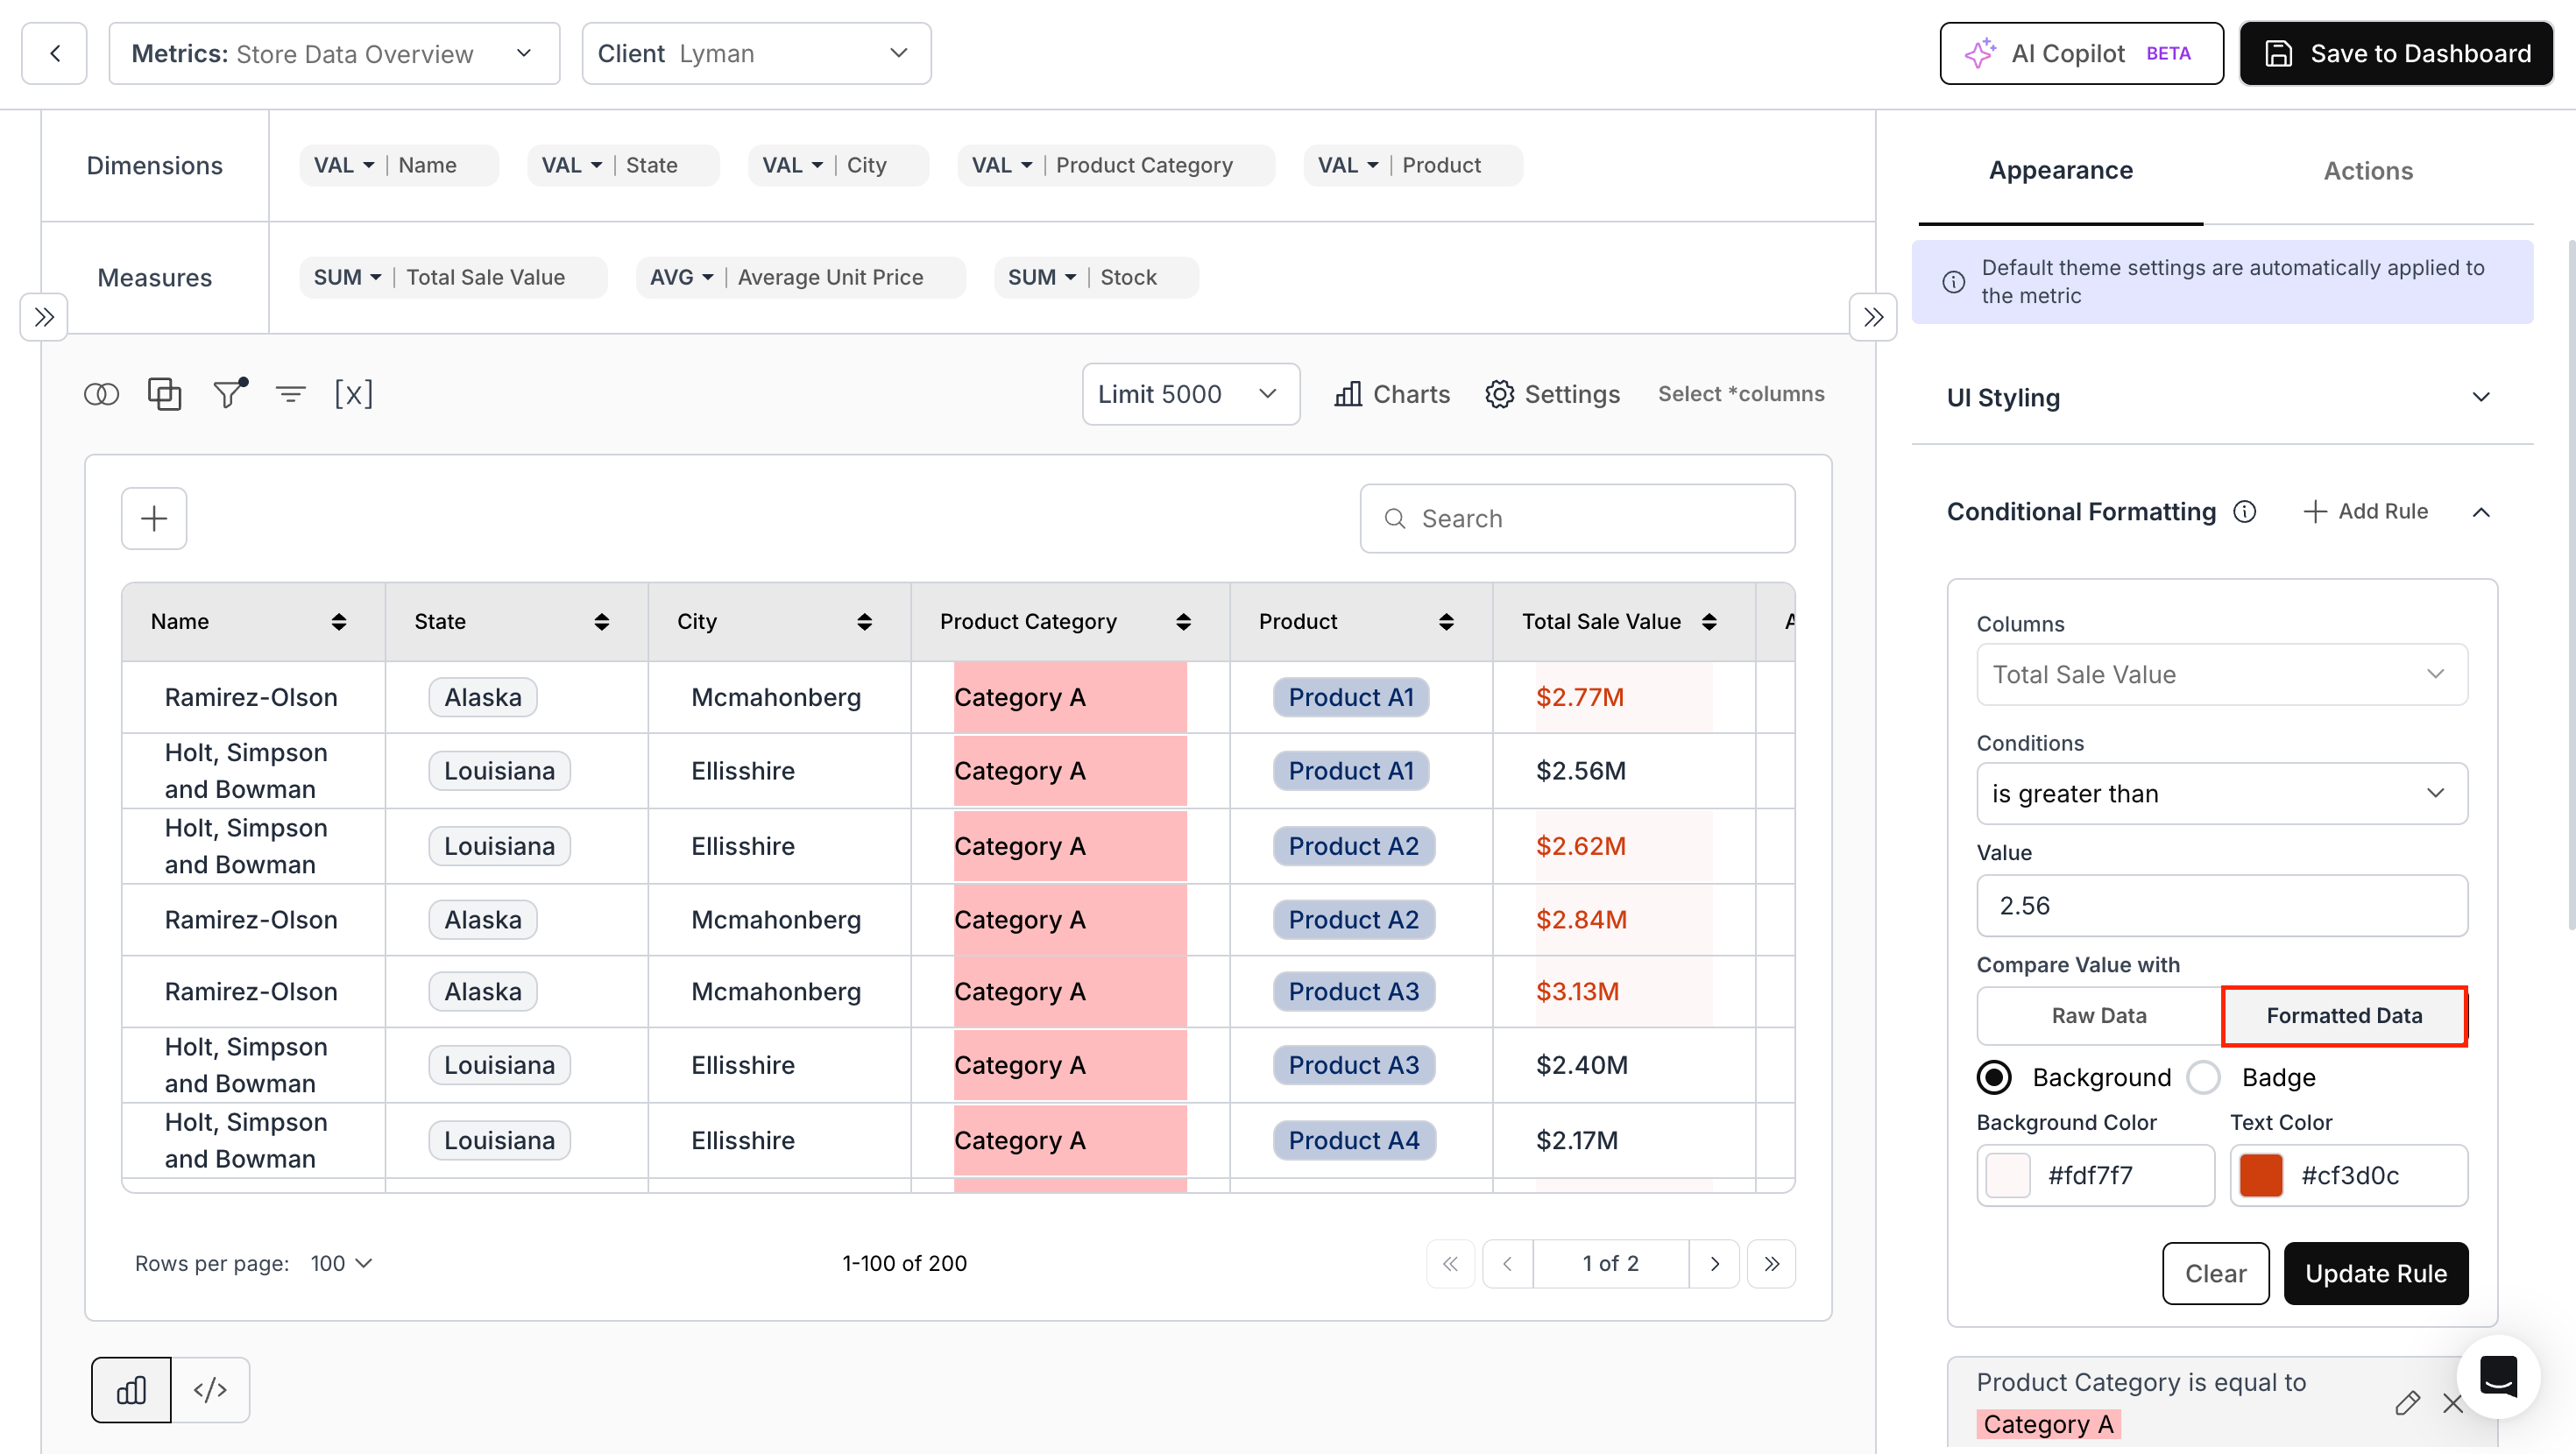Sort by State column arrows
This screenshot has height=1454, width=2576.
pyautogui.click(x=602, y=622)
